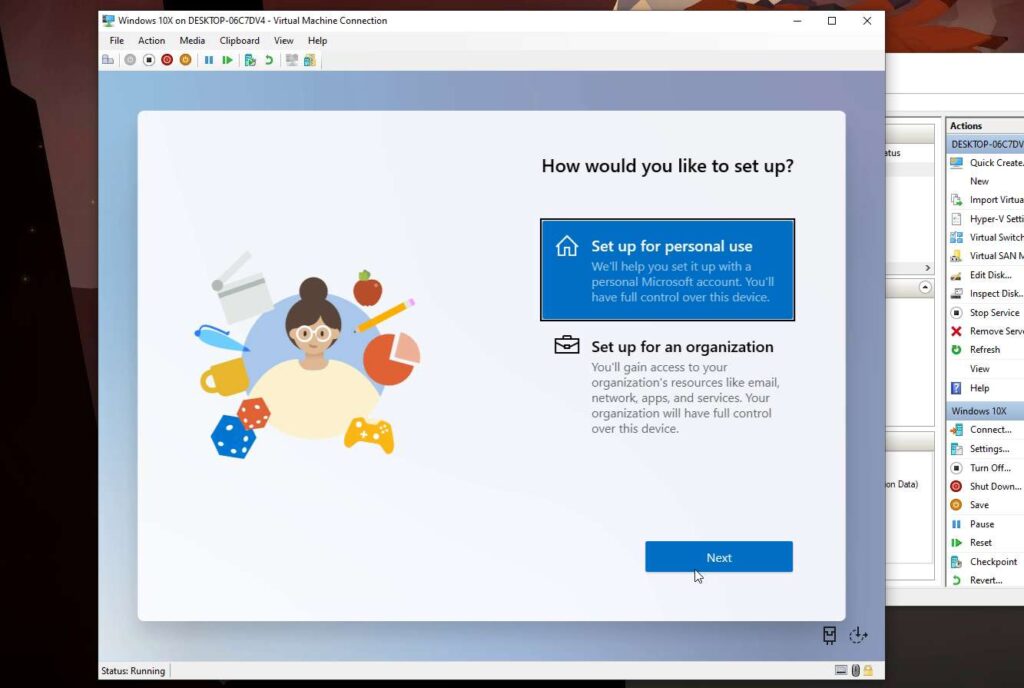The image size is (1024, 688).
Task: Click the blue Help icon in Actions pane
Action: (956, 388)
